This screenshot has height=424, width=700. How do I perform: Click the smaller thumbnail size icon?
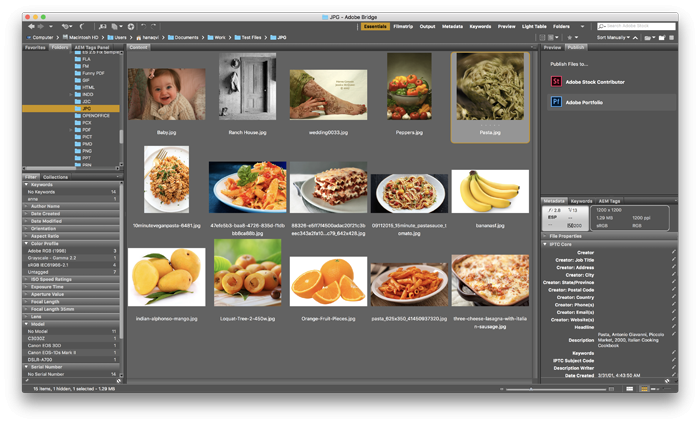(x=501, y=389)
